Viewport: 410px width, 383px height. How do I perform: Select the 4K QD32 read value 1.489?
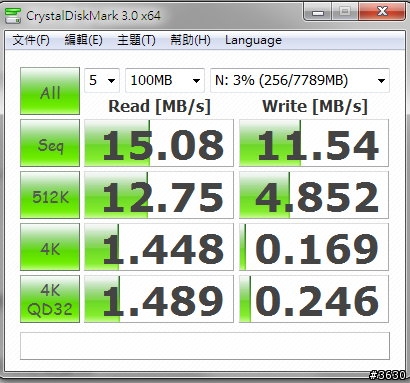pyautogui.click(x=159, y=299)
